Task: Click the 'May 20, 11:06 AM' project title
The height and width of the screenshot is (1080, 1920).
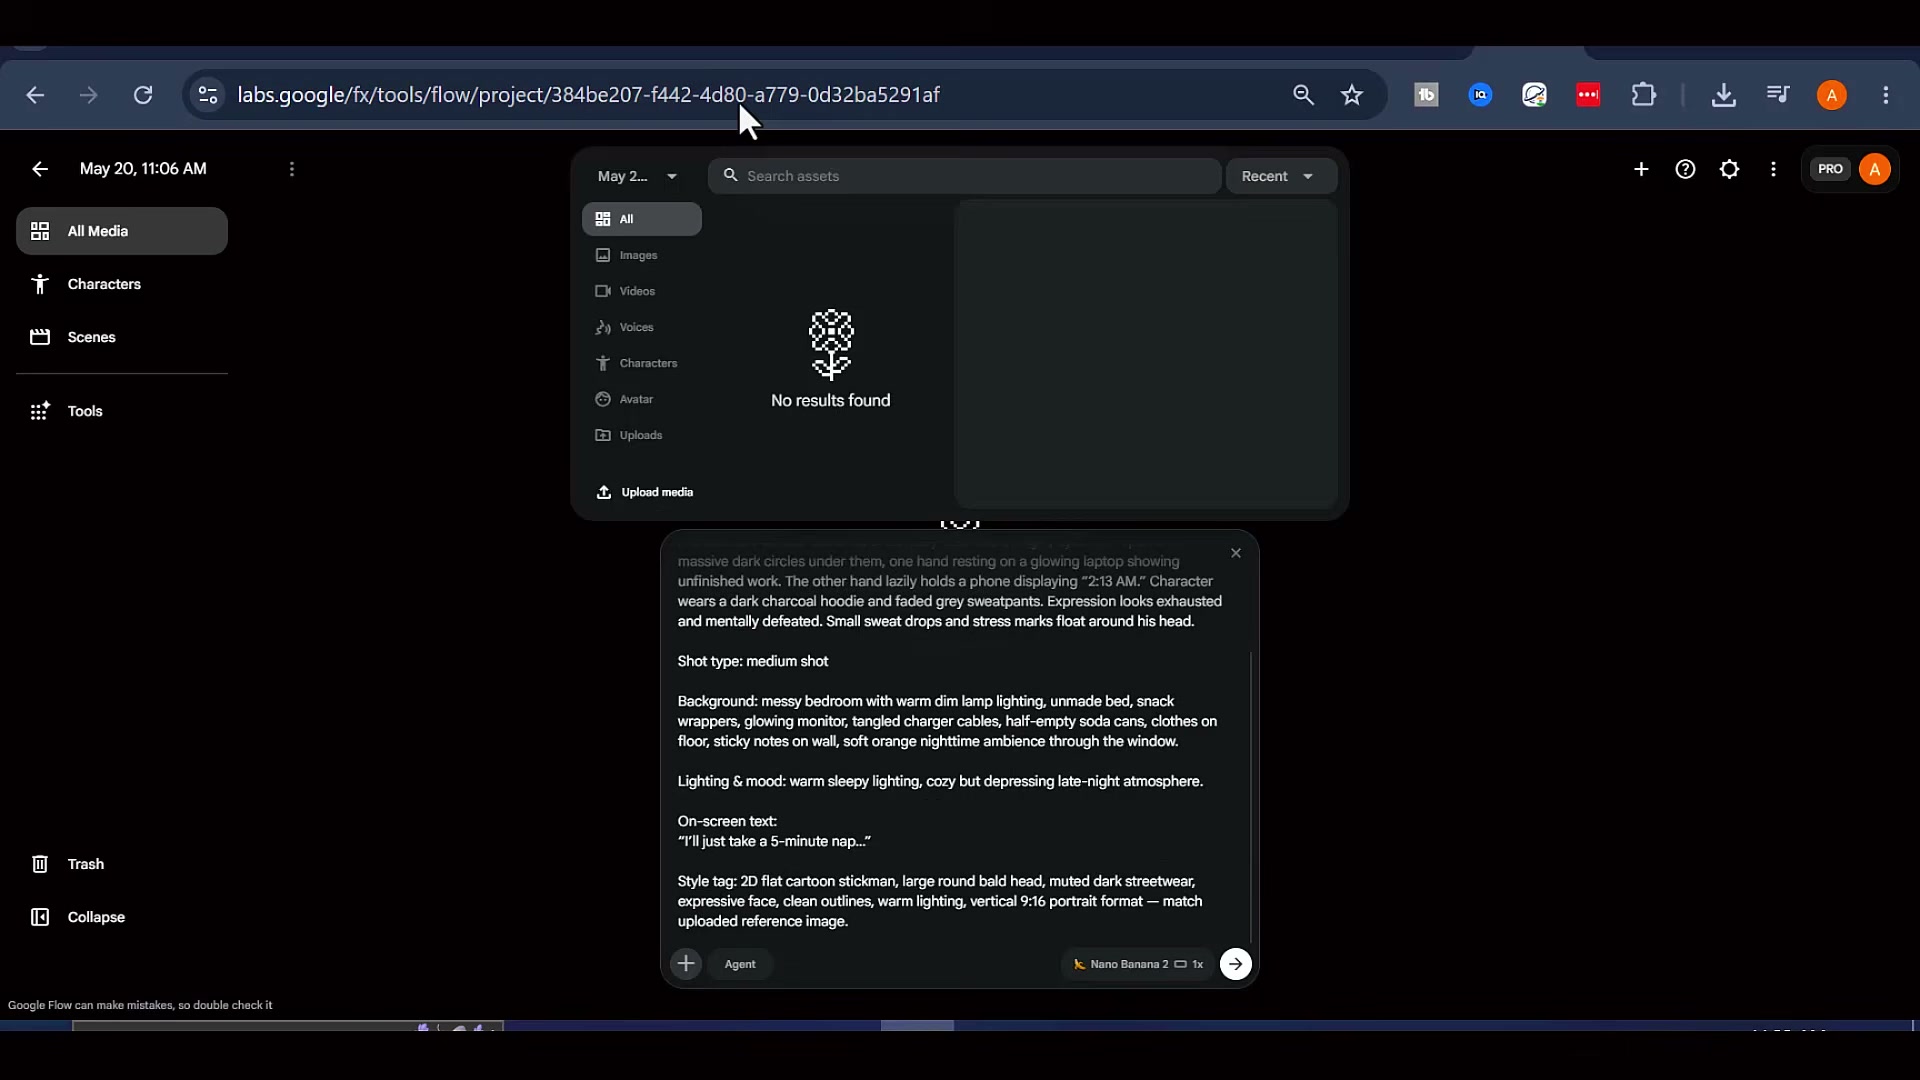Action: pos(143,169)
